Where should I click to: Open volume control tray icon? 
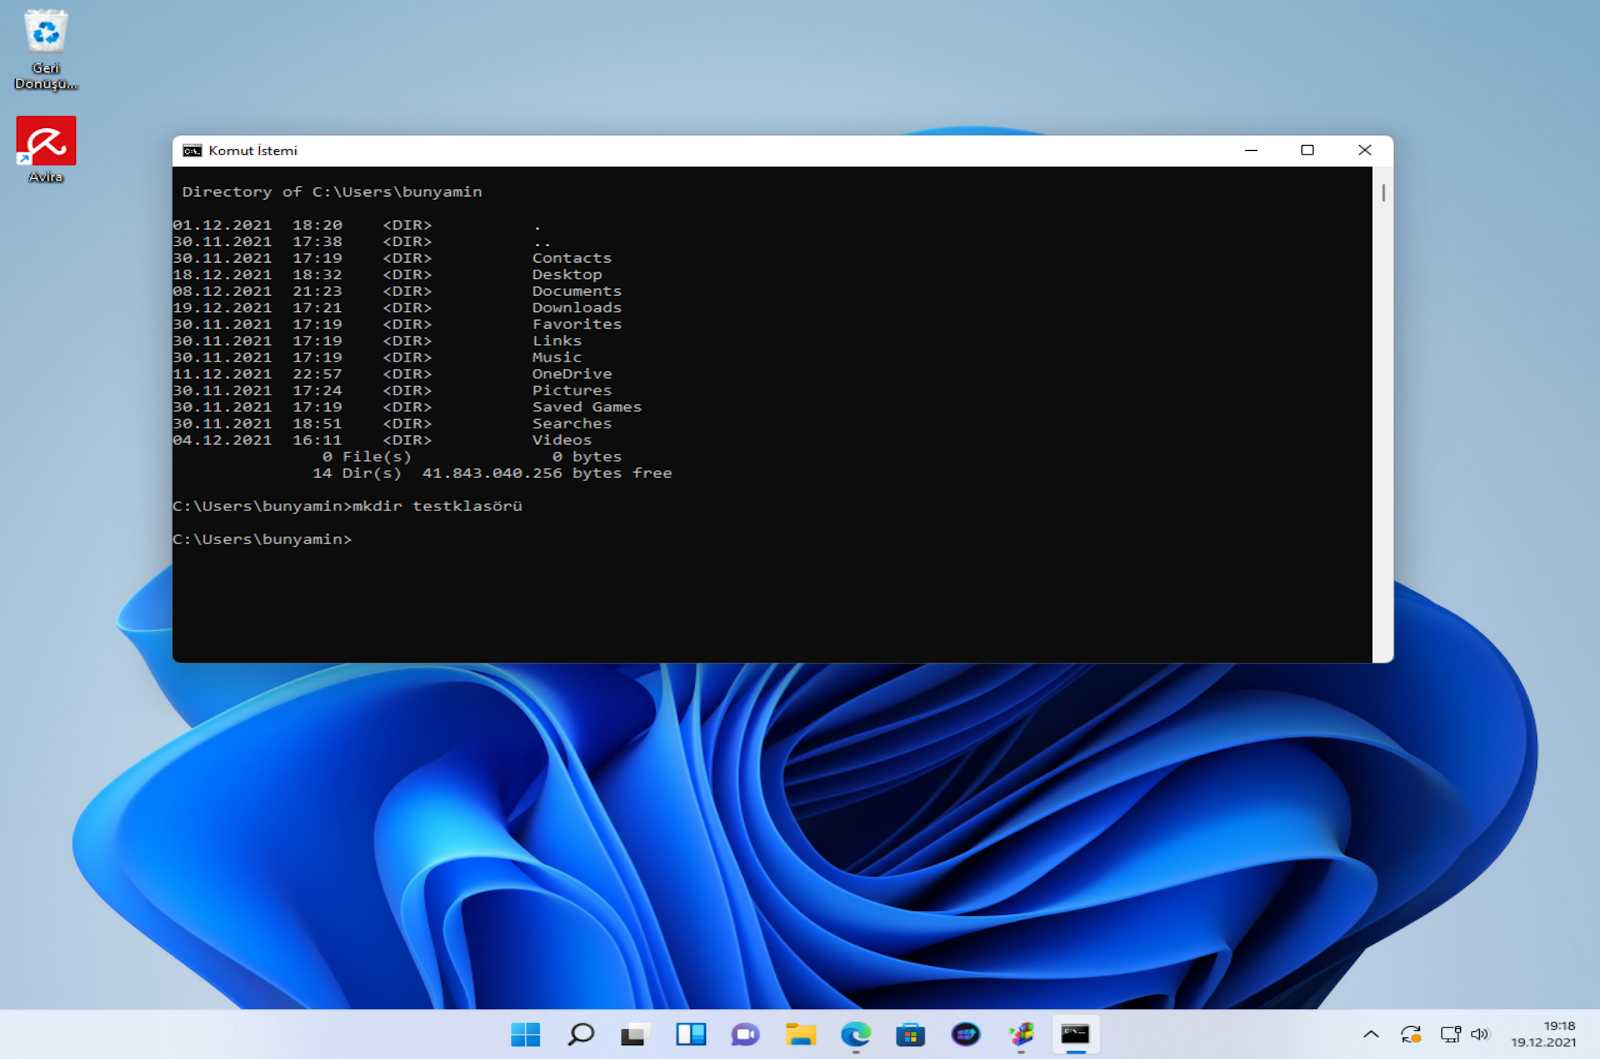coord(1480,1034)
